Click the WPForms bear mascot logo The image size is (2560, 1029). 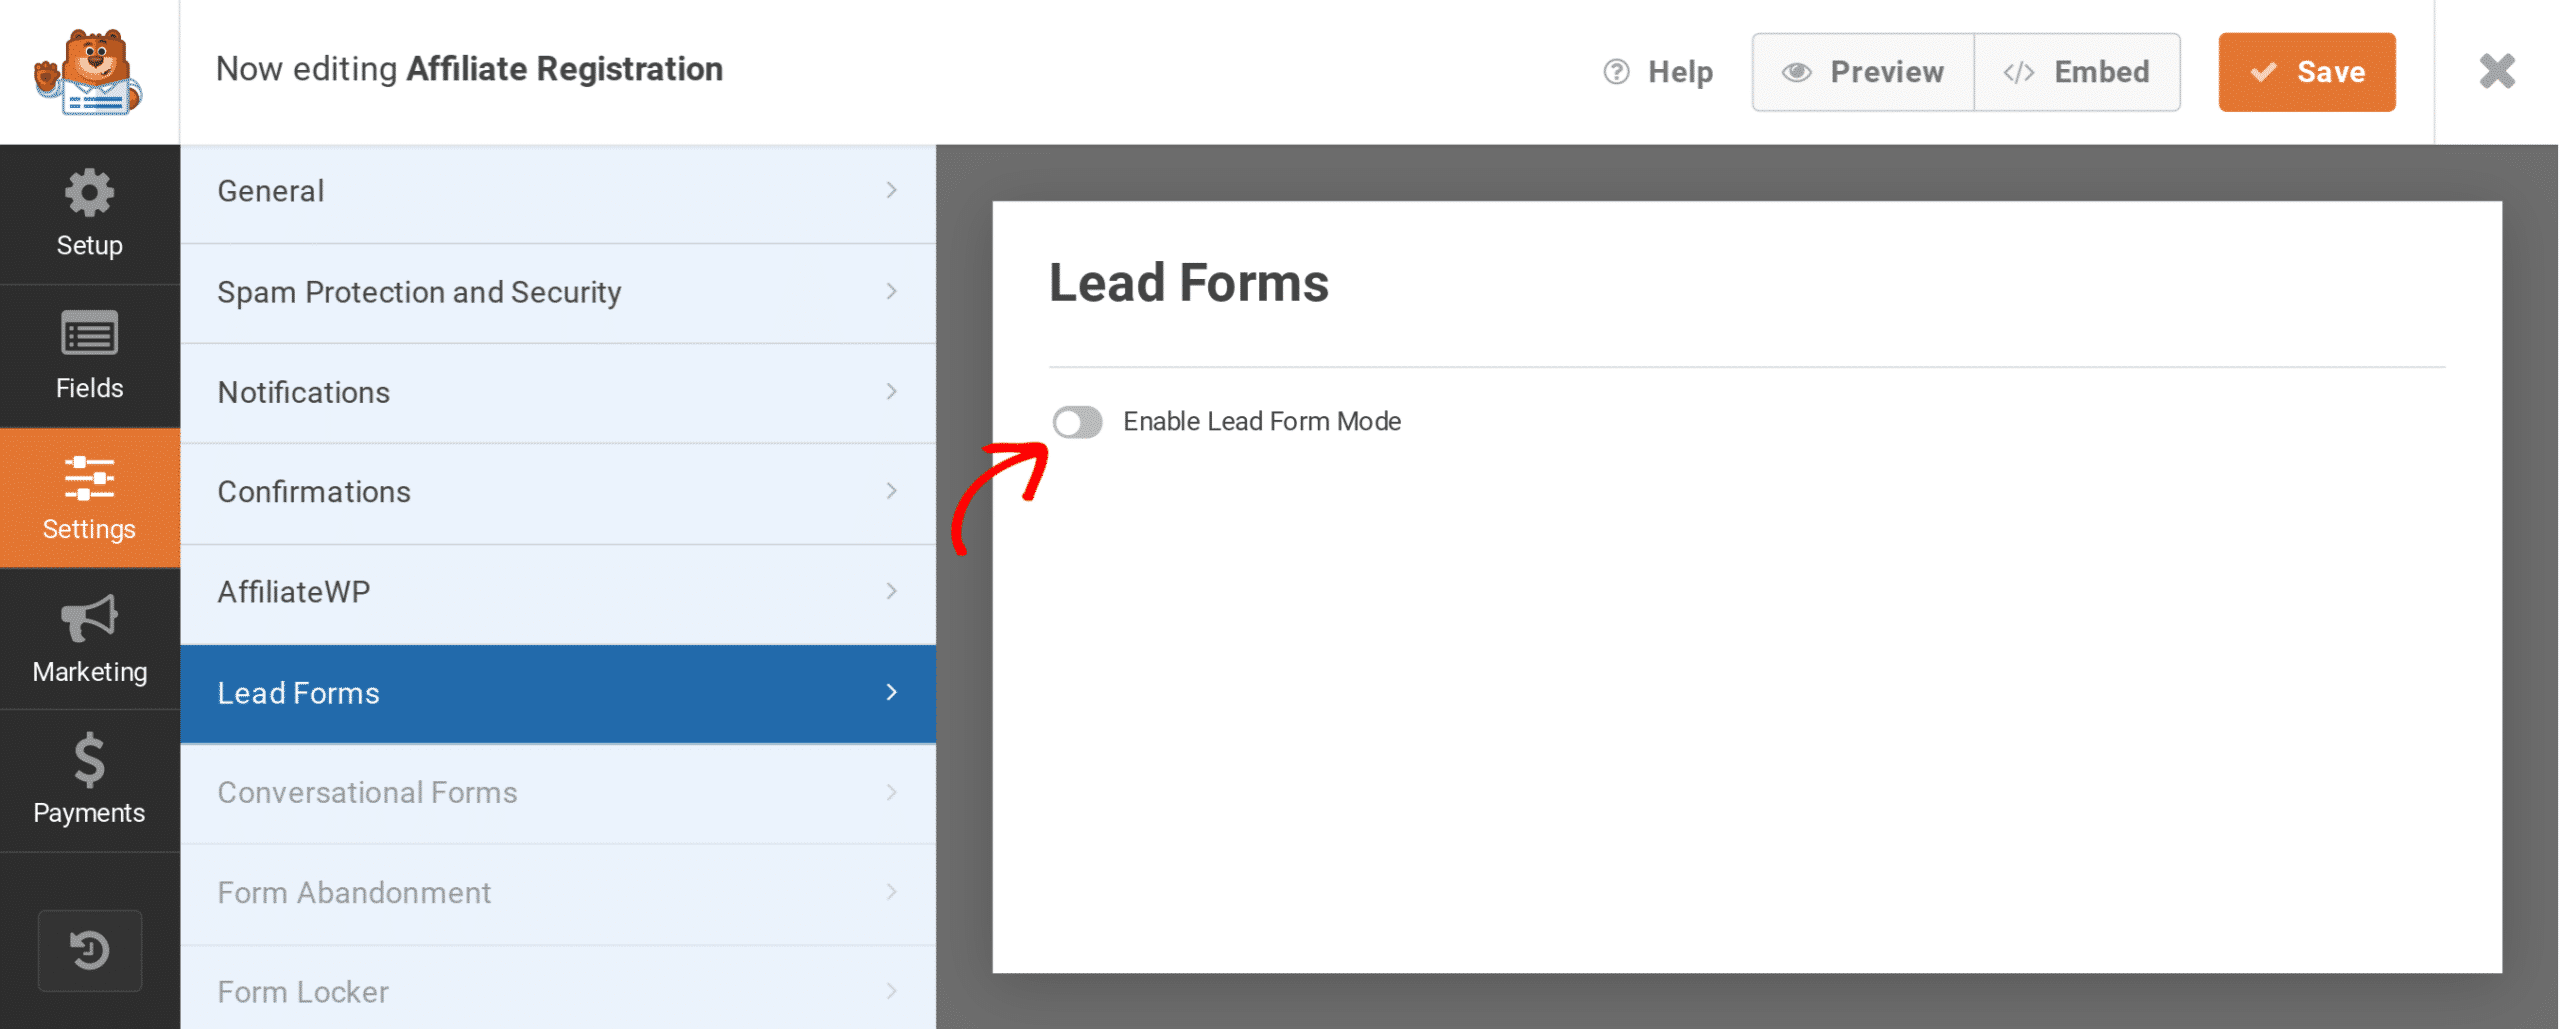click(88, 72)
